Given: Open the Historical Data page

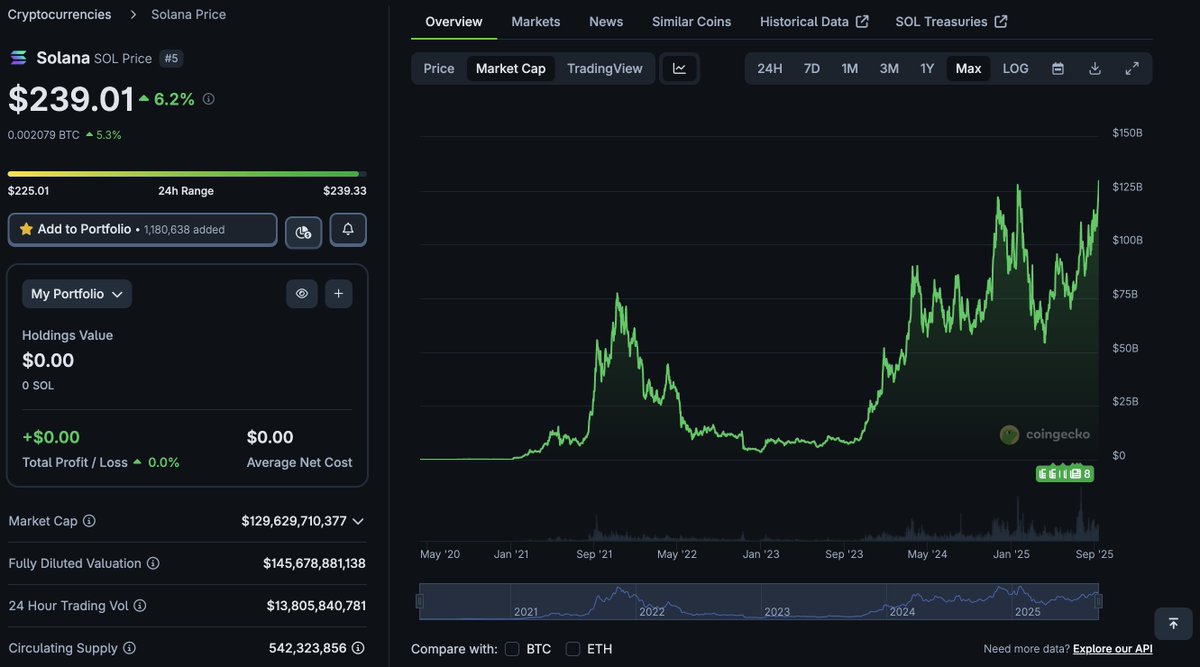Looking at the screenshot, I should click(806, 21).
